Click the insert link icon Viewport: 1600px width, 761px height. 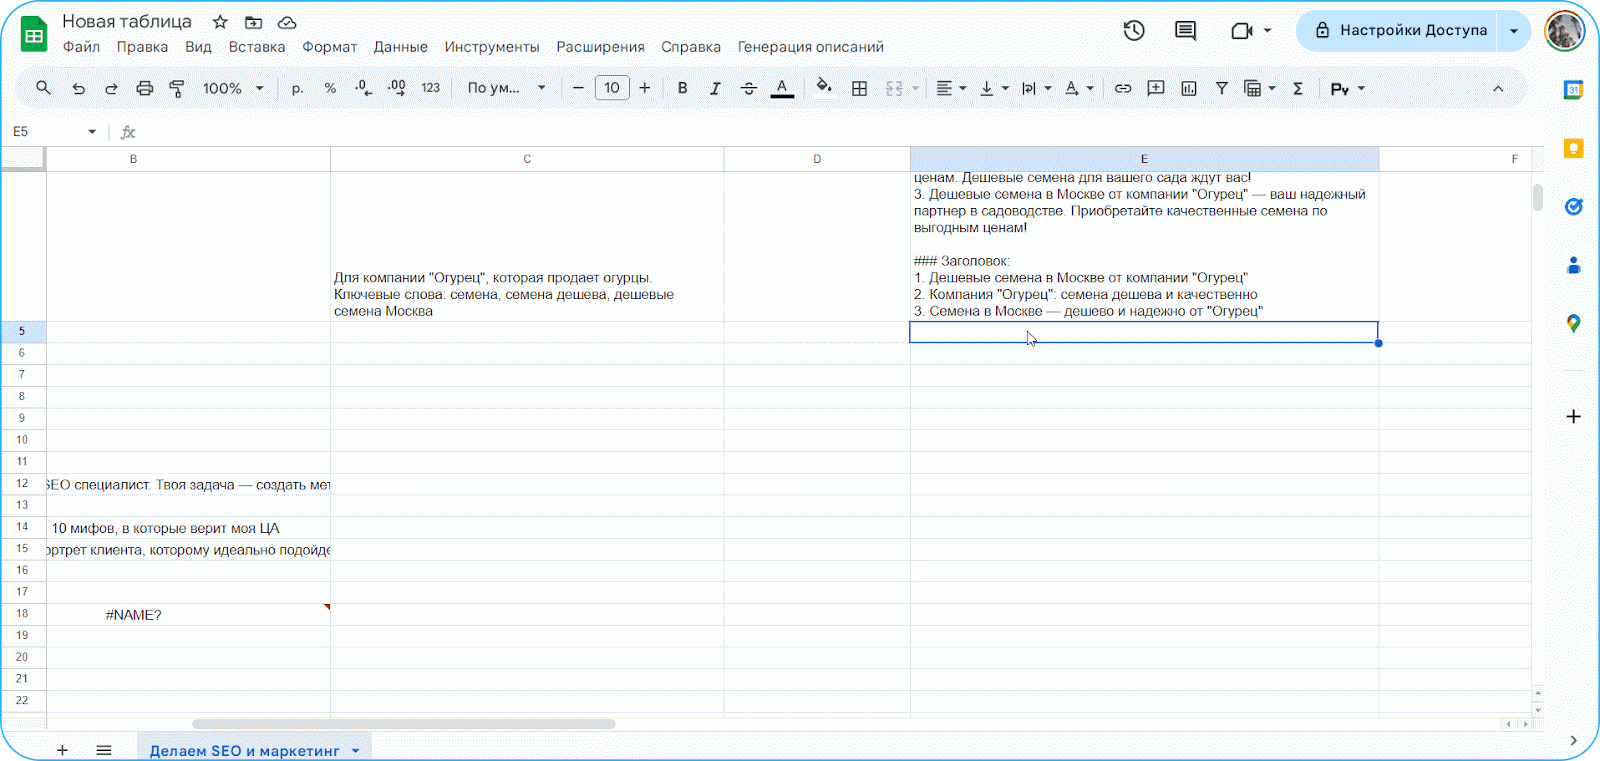coord(1123,88)
